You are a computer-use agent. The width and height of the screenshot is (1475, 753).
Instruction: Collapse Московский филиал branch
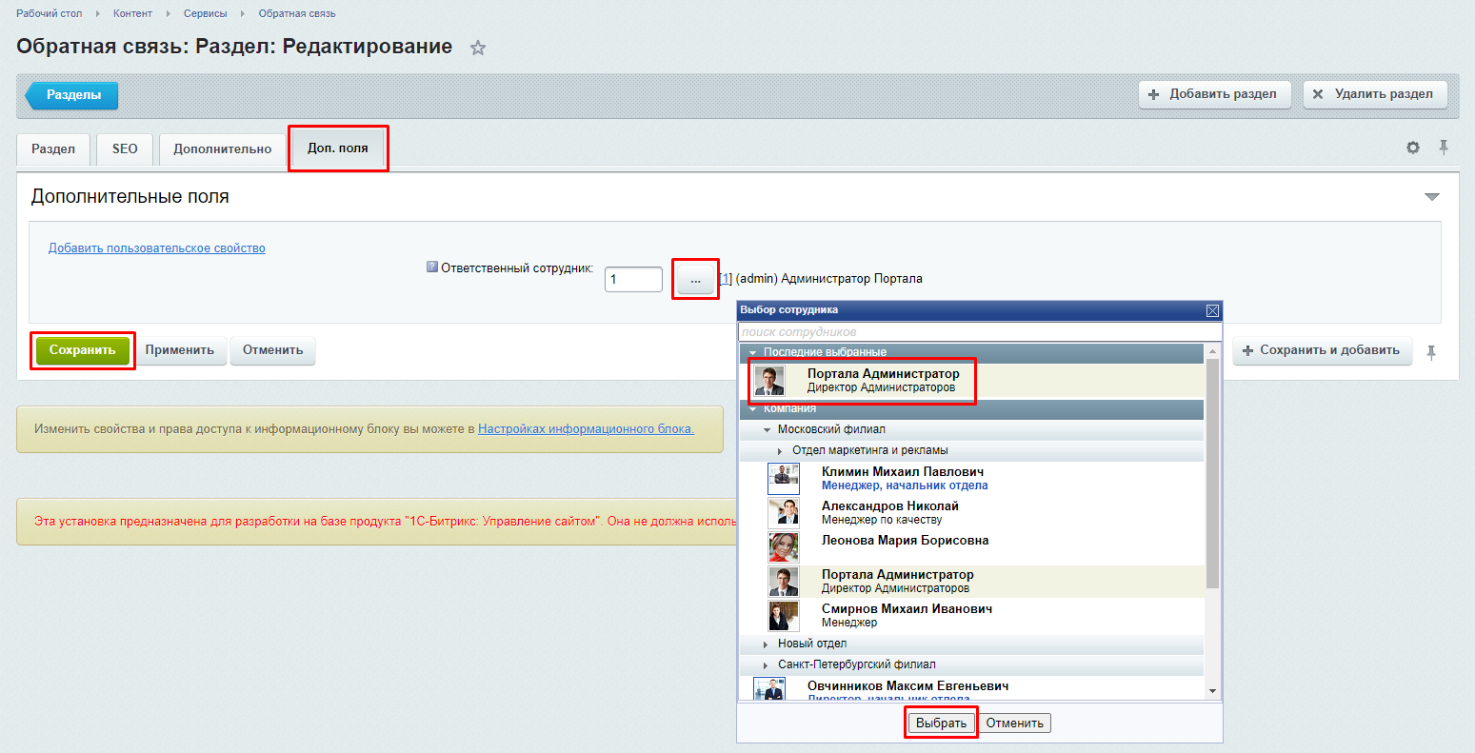point(767,430)
